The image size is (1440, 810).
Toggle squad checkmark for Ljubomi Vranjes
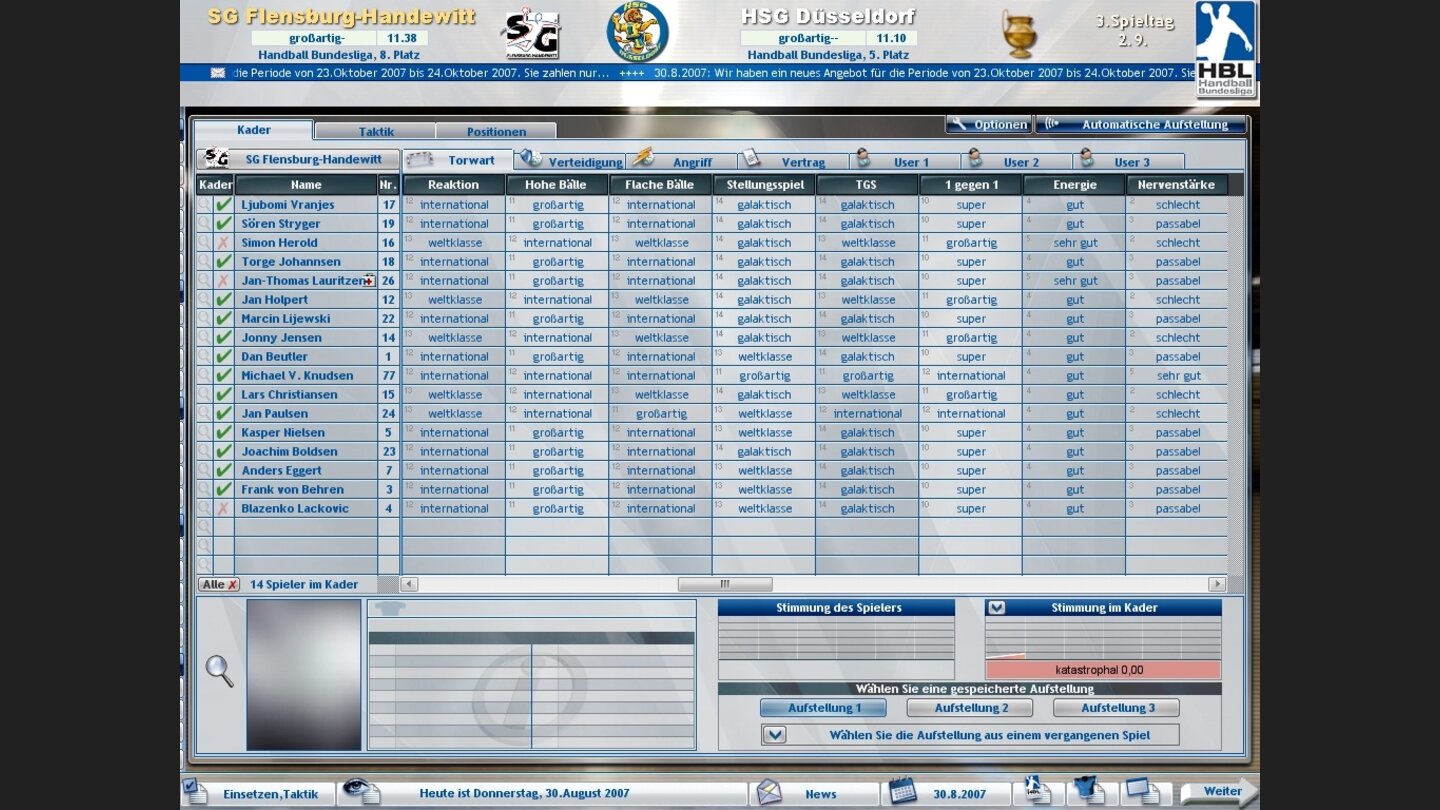tap(224, 205)
